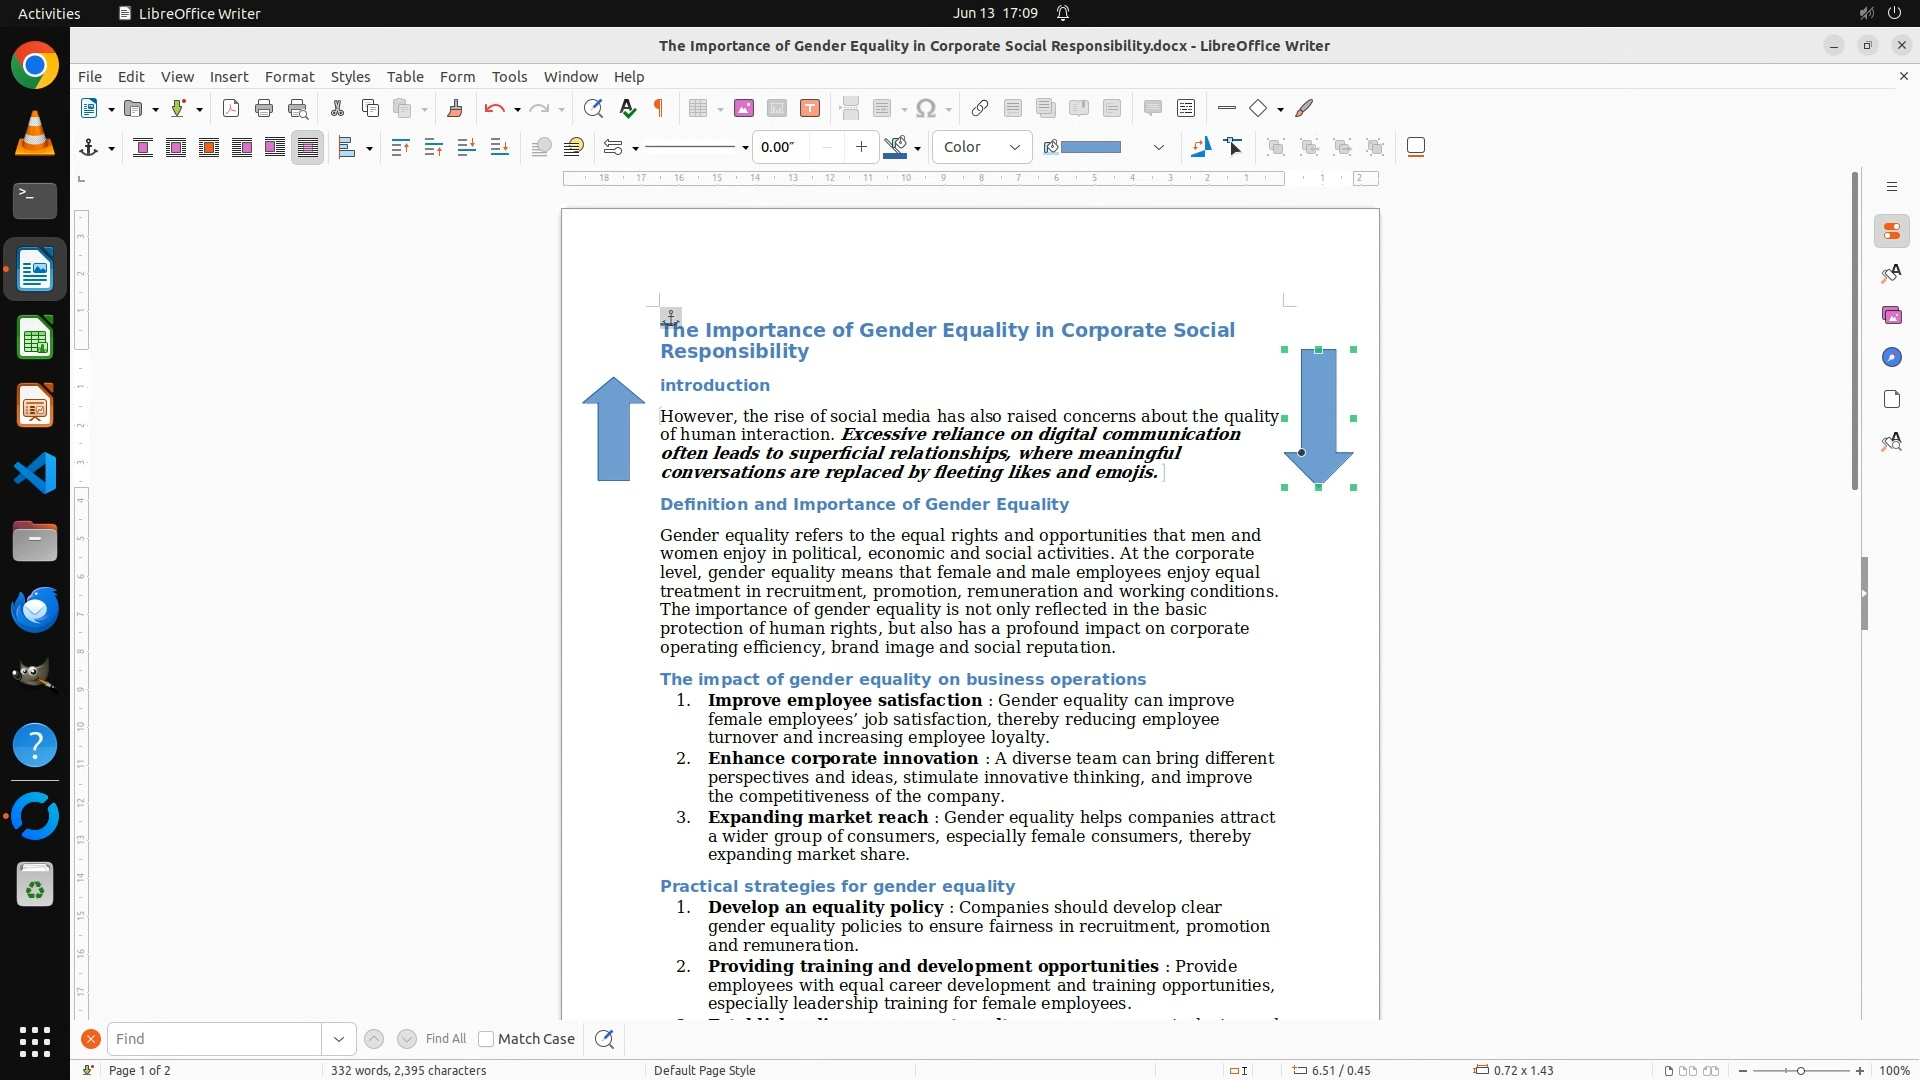
Task: Enable the Match Case checkbox
Action: (x=486, y=1039)
